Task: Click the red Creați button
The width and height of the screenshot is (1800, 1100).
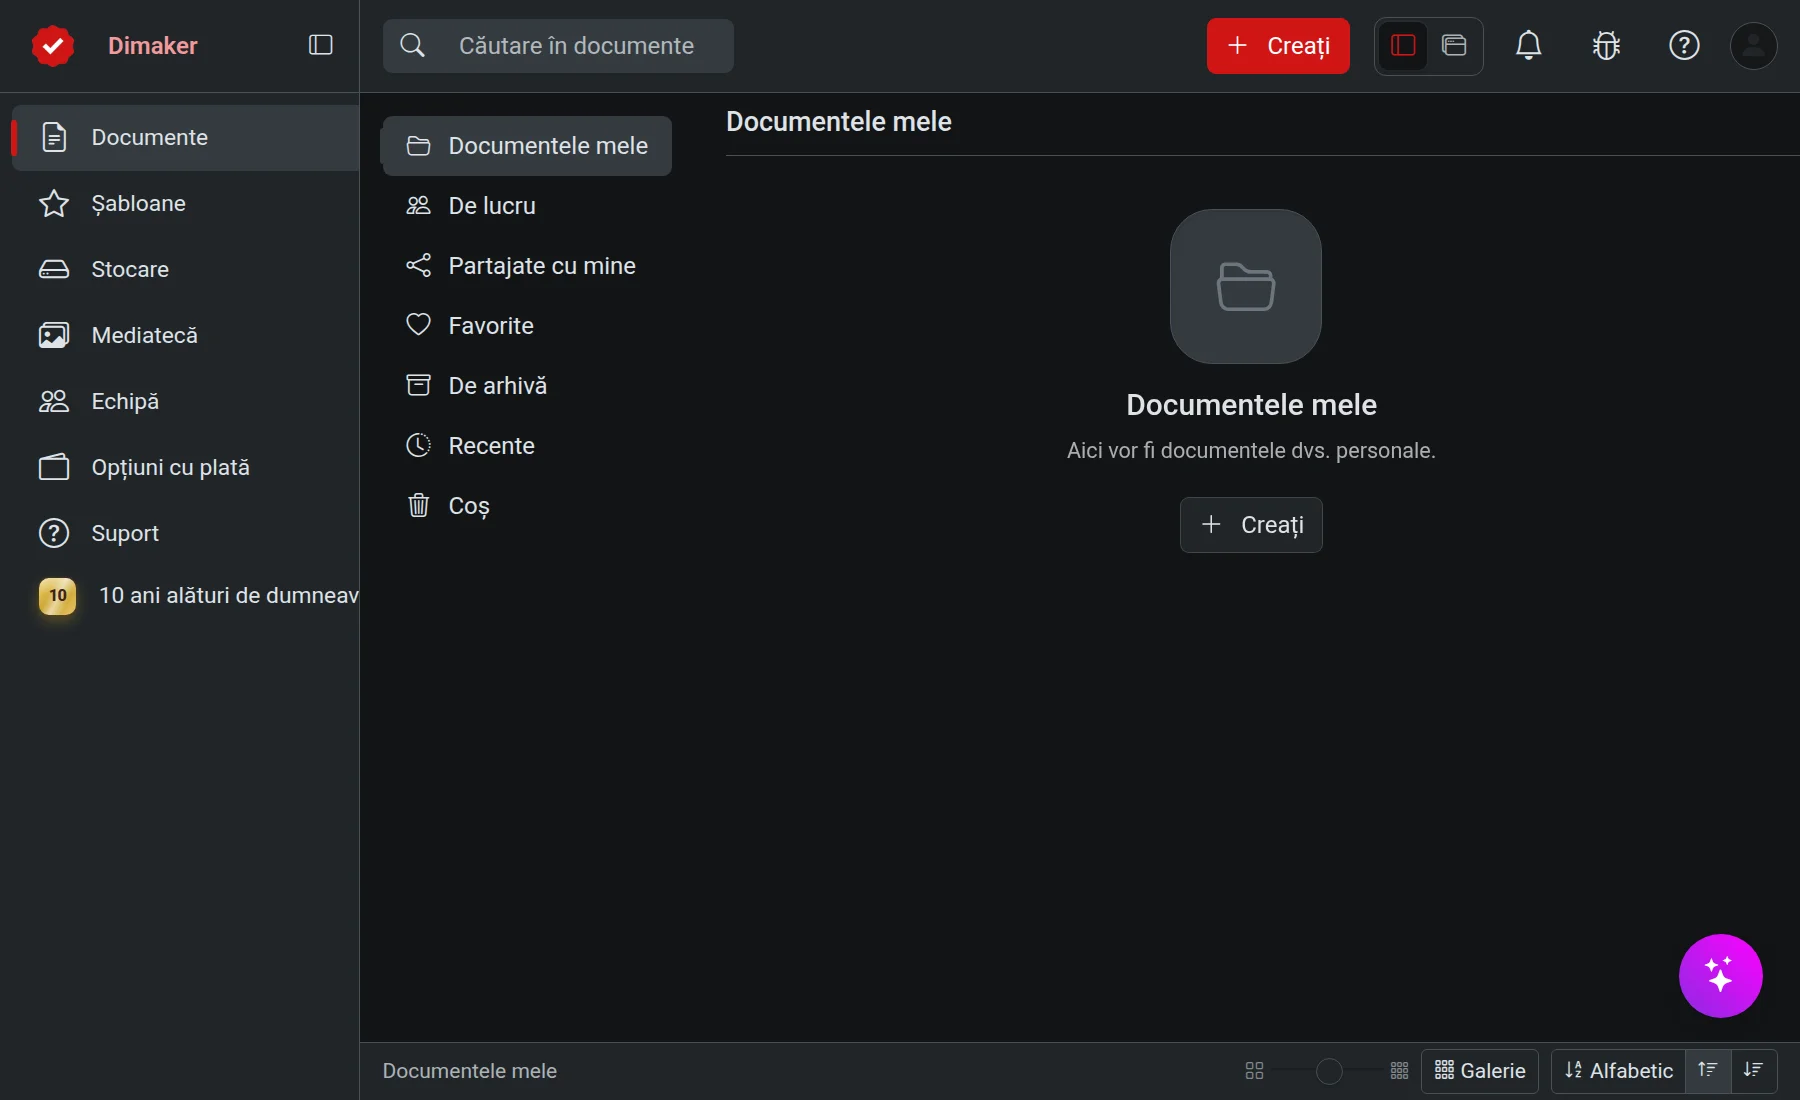Action: point(1278,46)
